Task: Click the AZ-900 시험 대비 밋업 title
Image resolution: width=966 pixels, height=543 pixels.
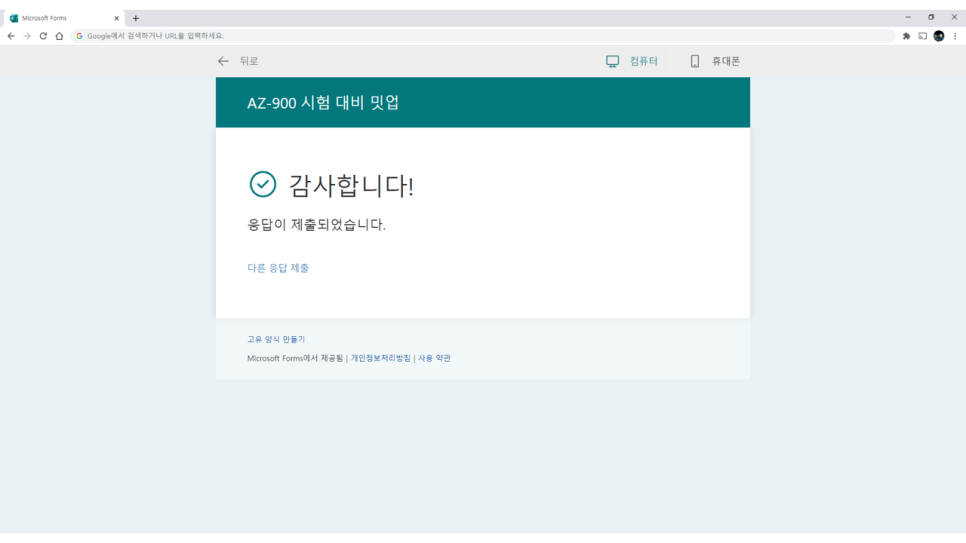Action: click(323, 102)
